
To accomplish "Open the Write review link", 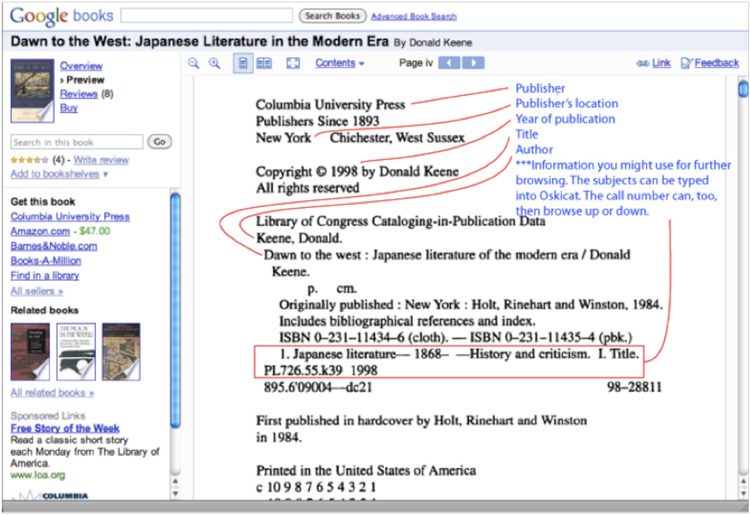I will [101, 160].
